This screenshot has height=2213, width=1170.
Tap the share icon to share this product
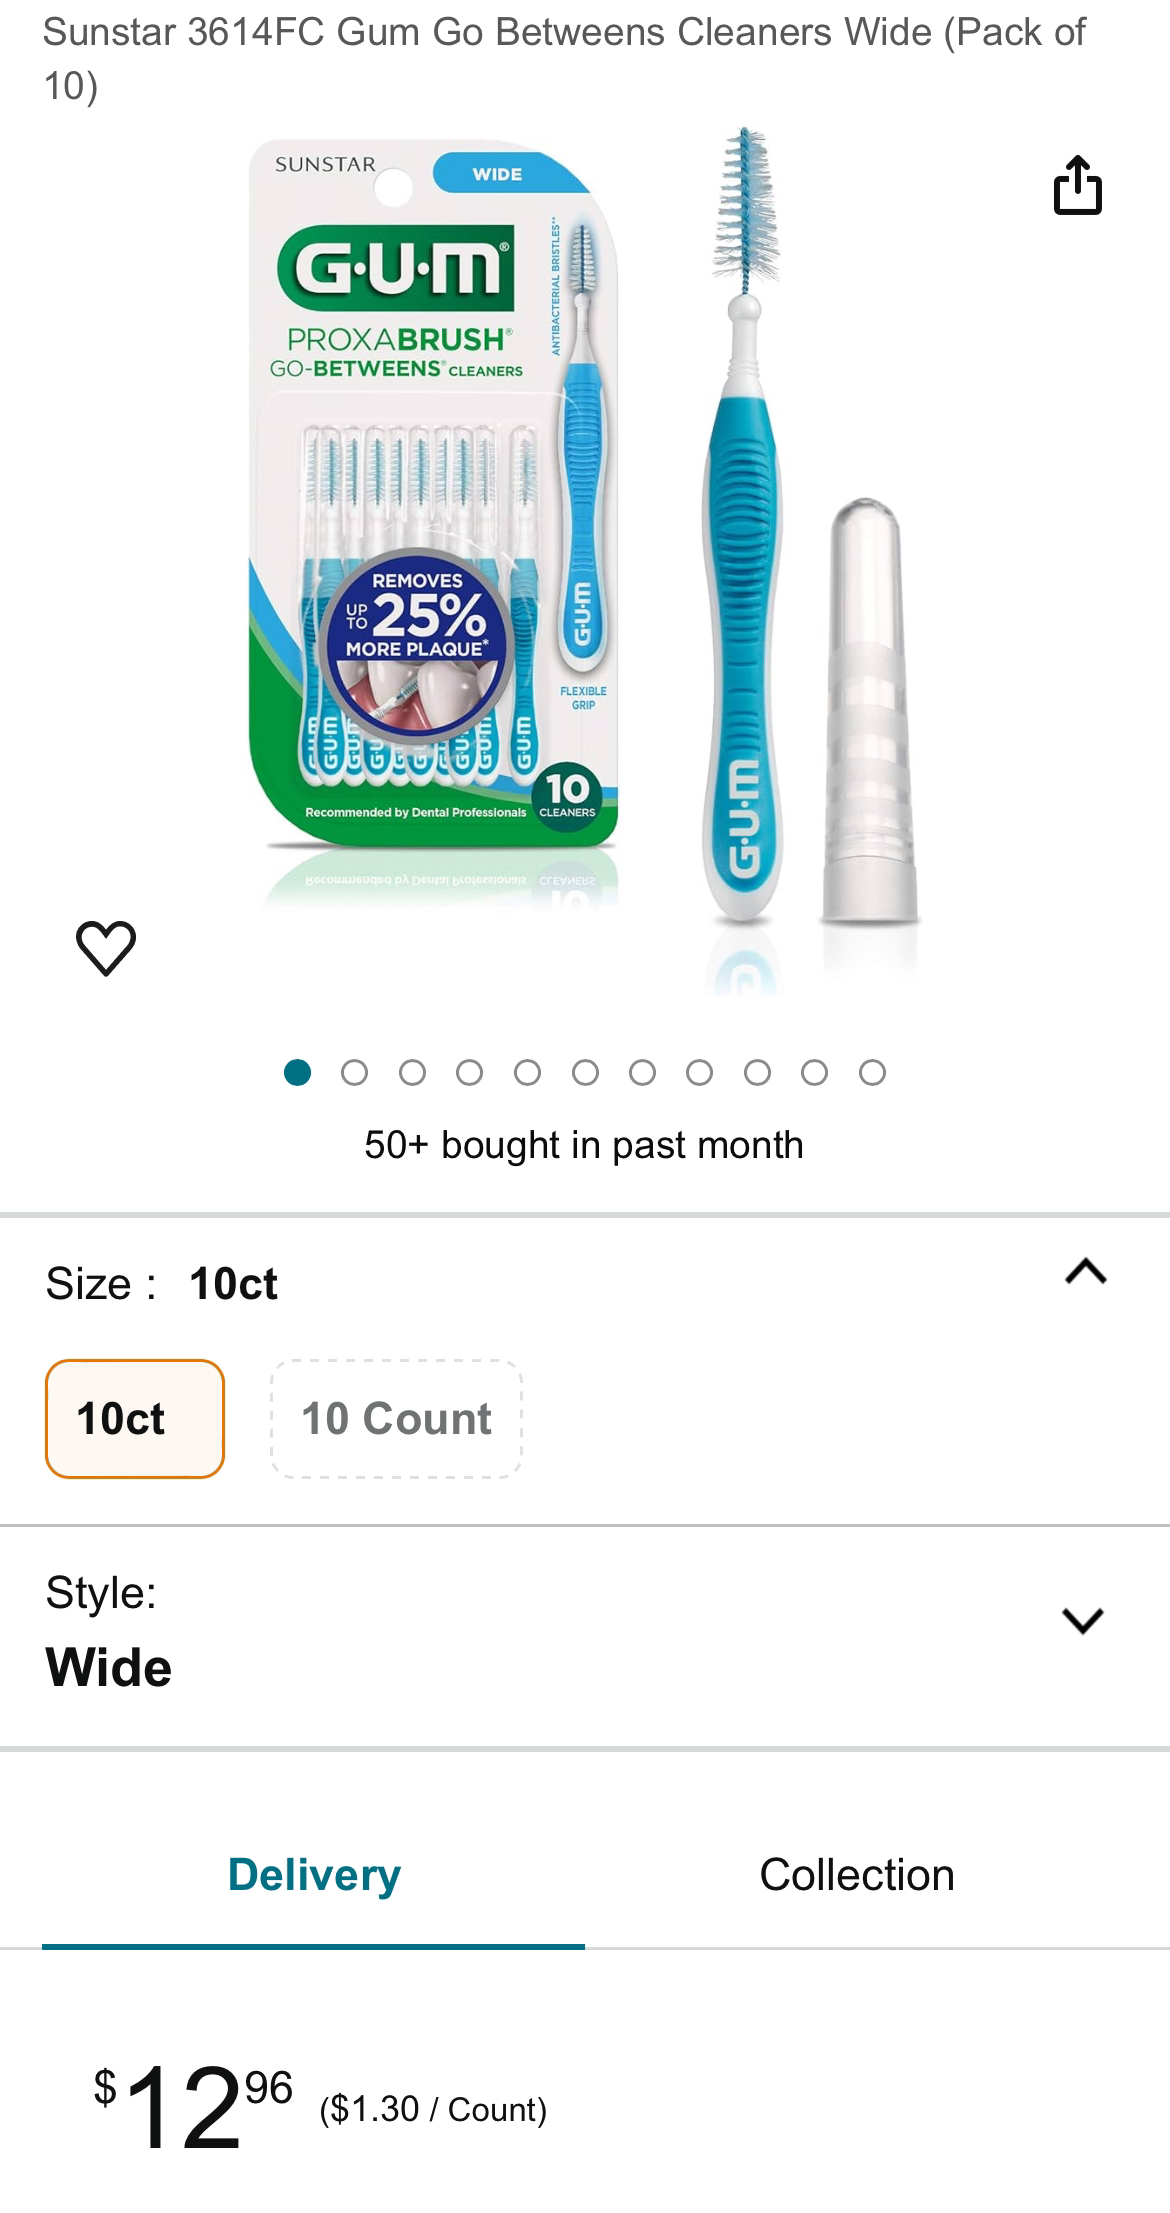pyautogui.click(x=1076, y=186)
